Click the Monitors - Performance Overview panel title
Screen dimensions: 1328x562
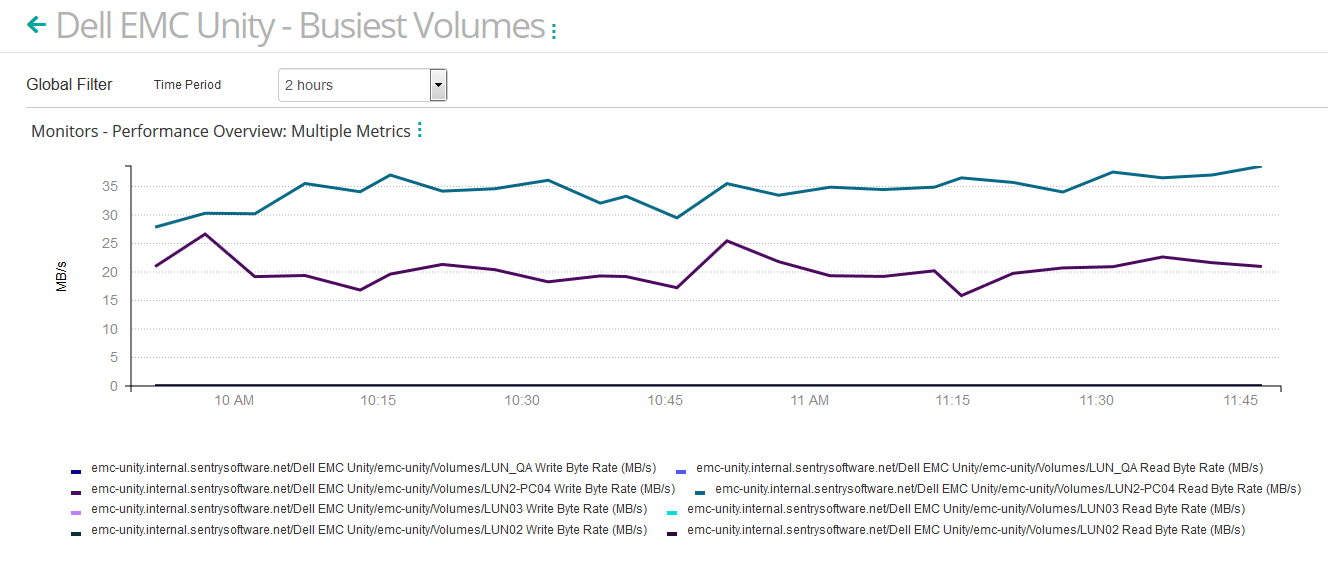click(220, 131)
